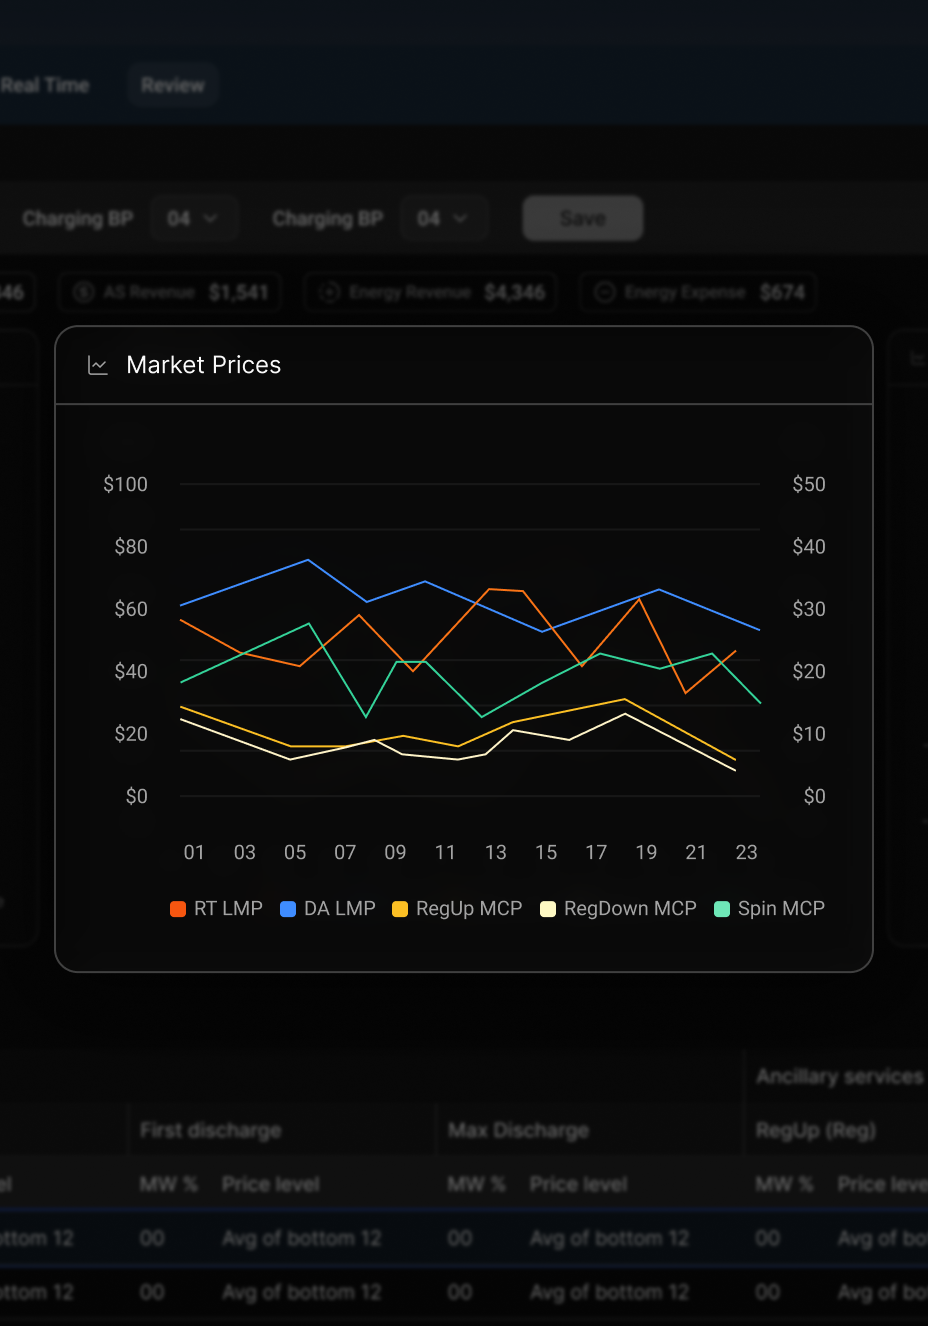Viewport: 928px width, 1326px height.
Task: Open the second Charging BP dropdown
Action: click(x=444, y=218)
